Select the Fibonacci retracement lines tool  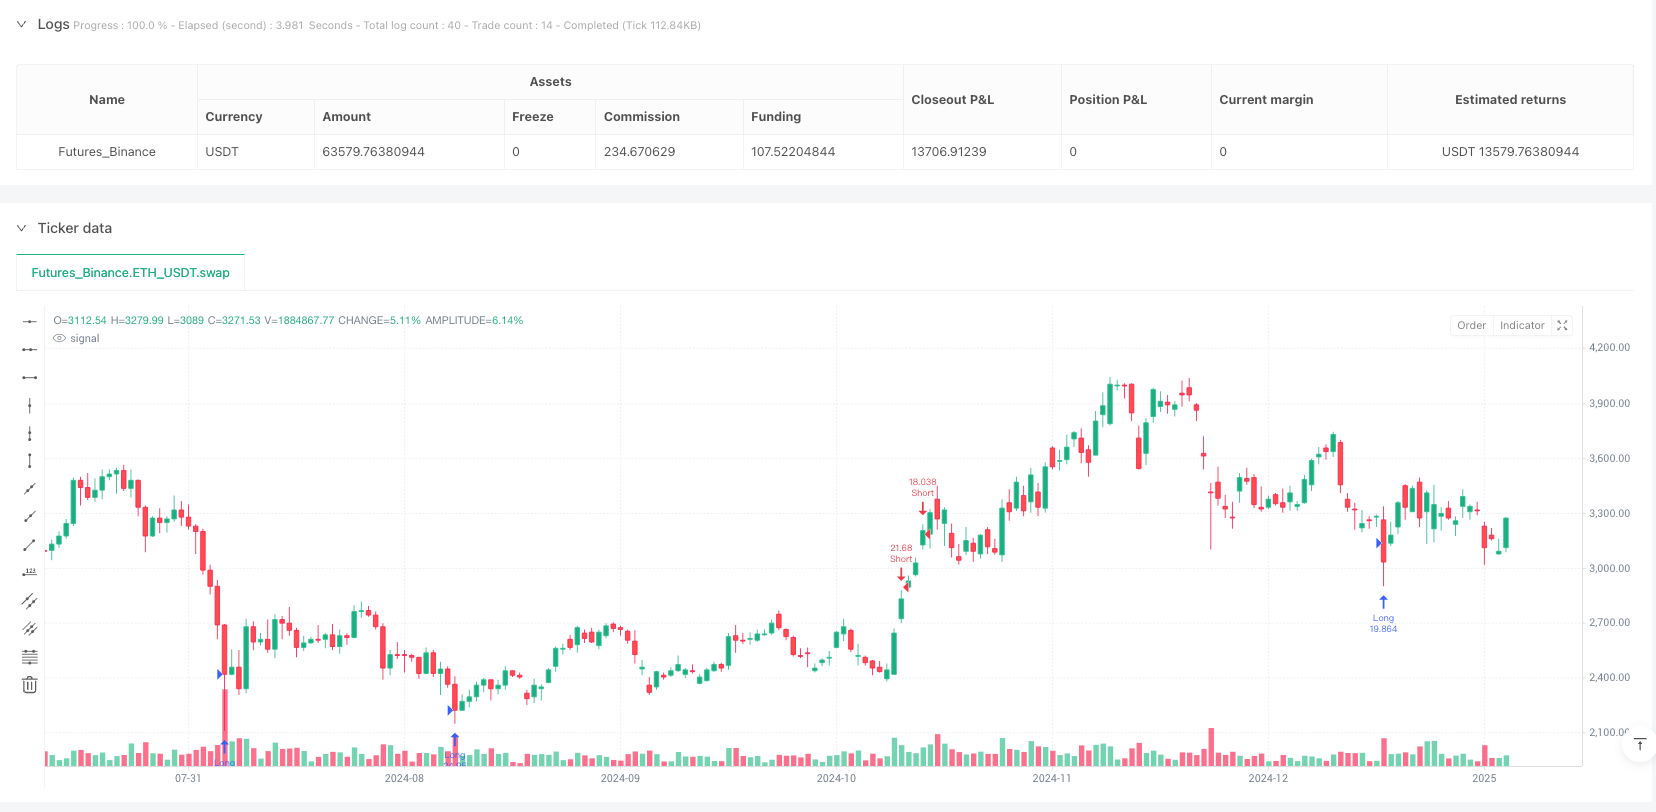(30, 656)
